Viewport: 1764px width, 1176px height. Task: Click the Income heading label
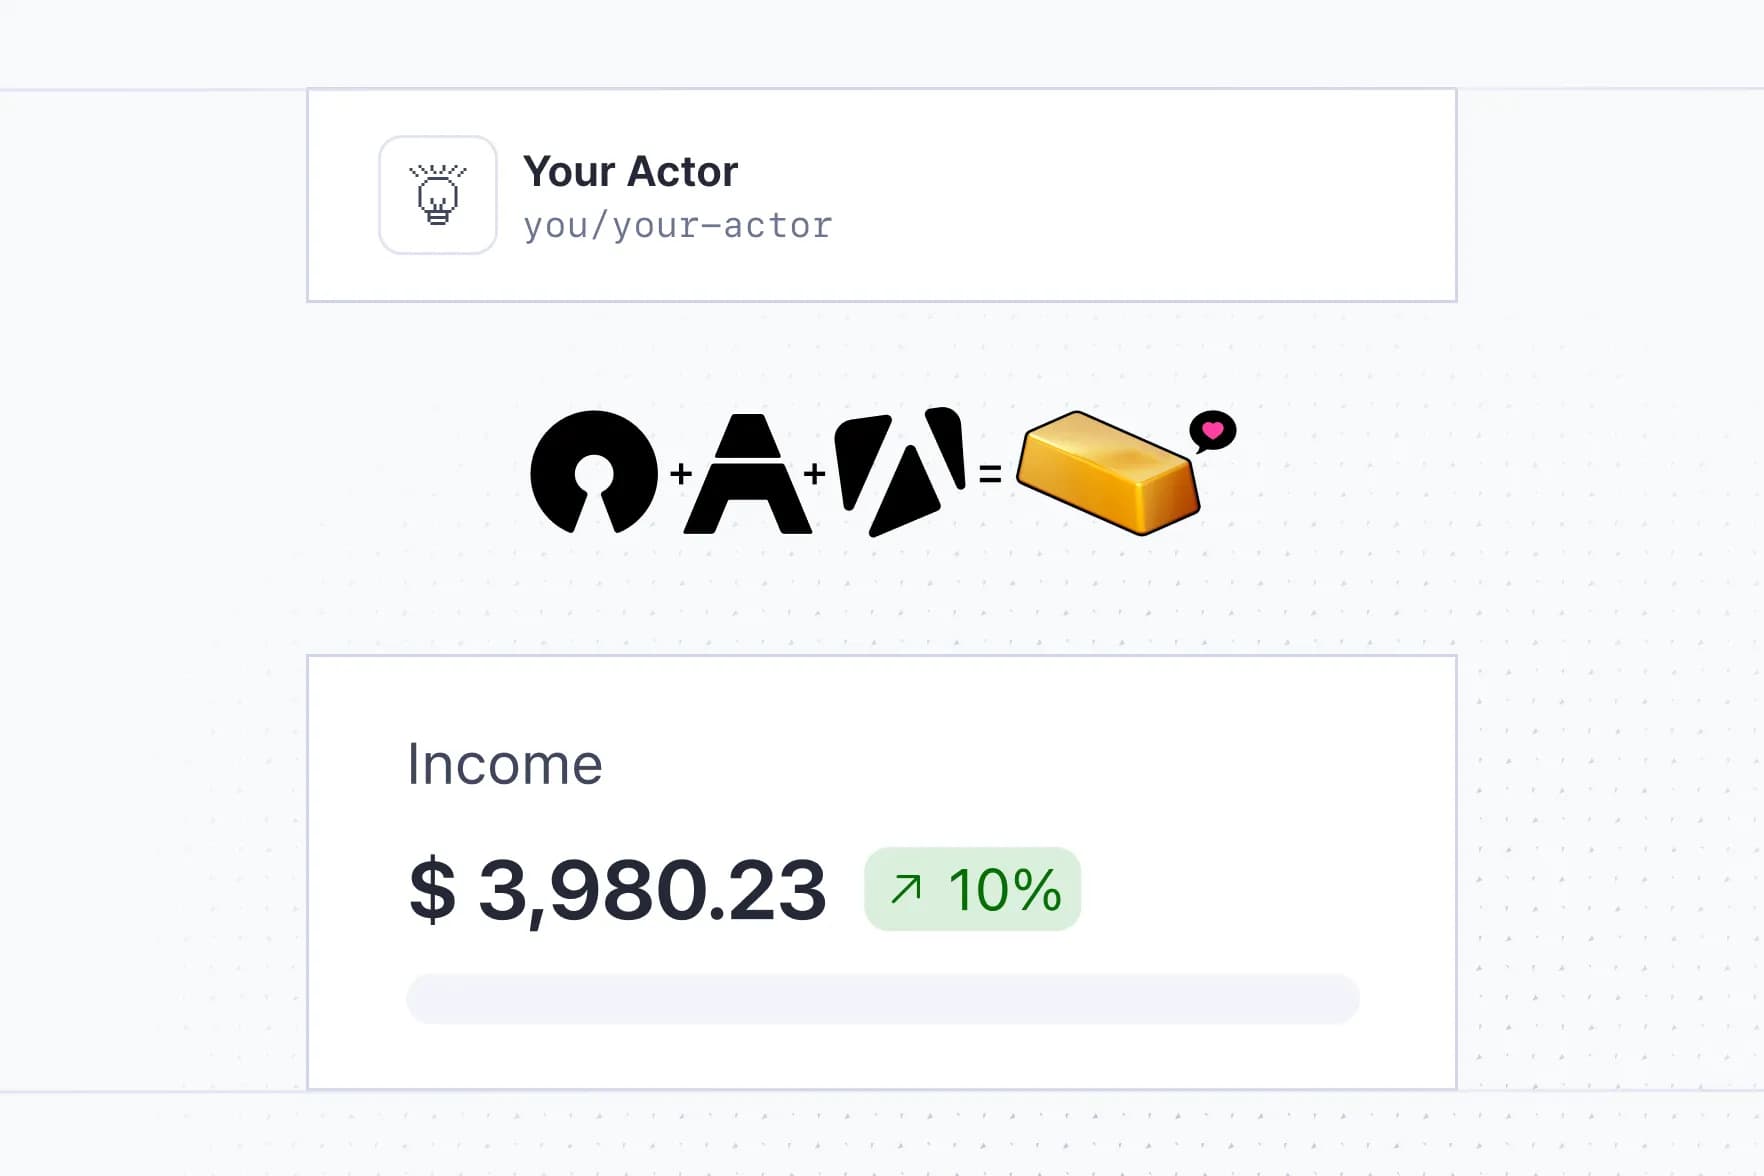[x=505, y=765]
